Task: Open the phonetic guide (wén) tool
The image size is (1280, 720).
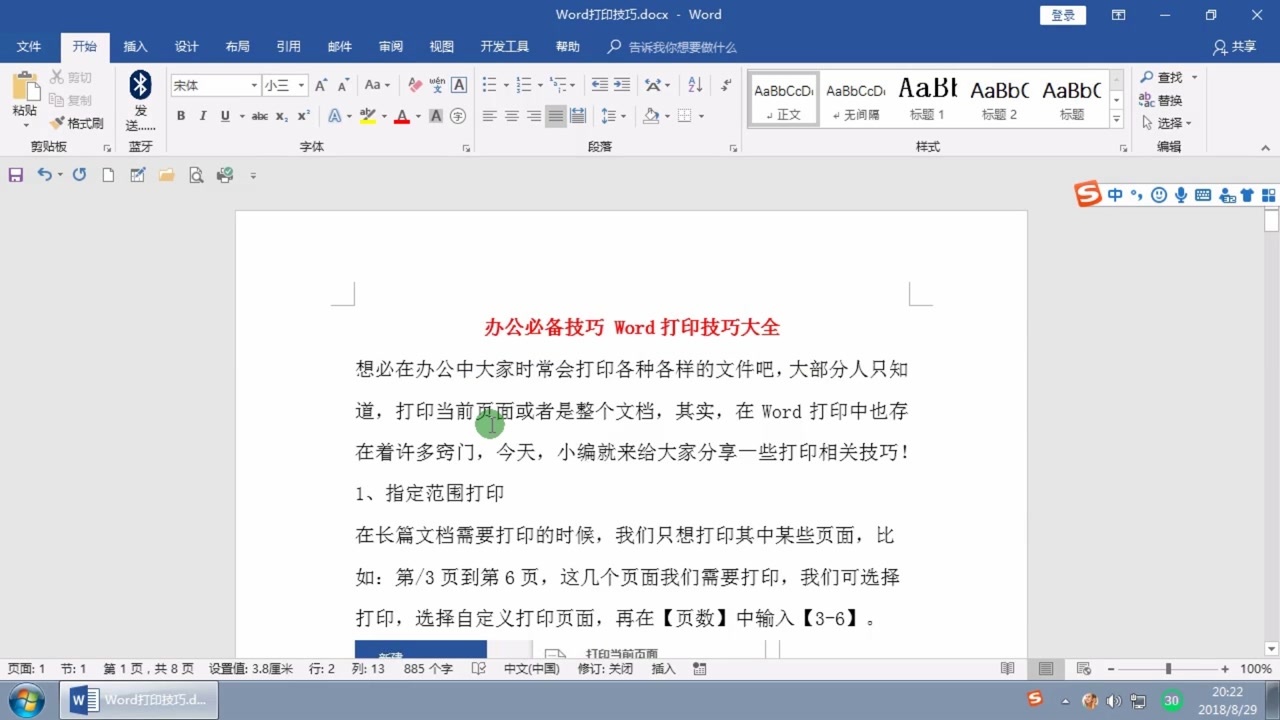Action: [437, 86]
